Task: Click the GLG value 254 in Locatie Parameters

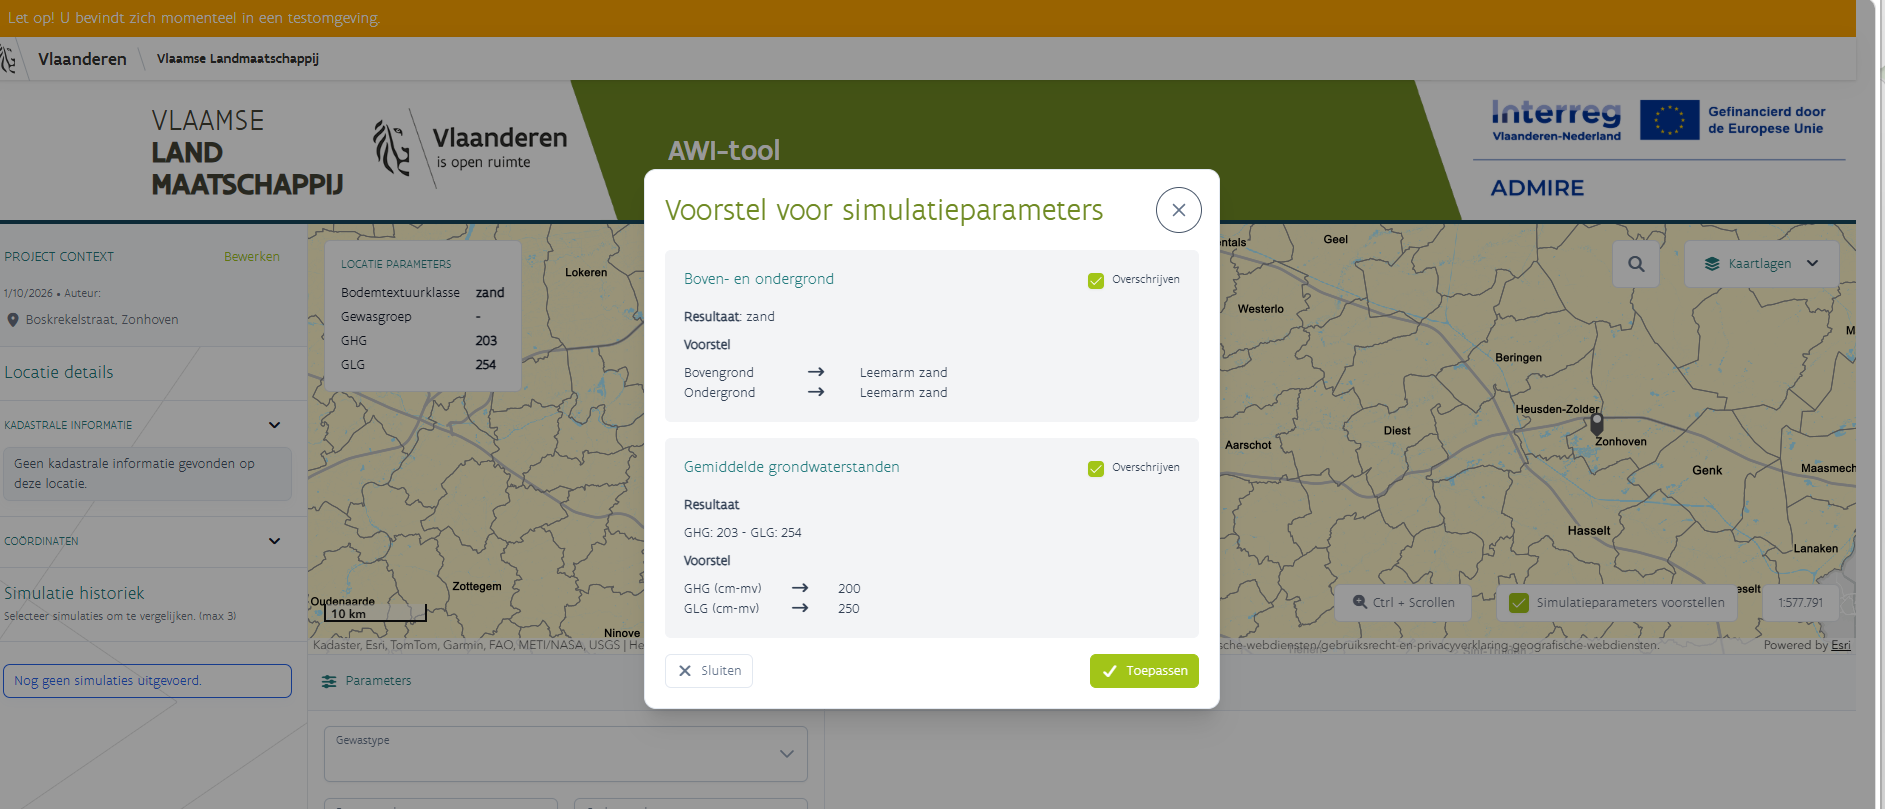Action: tap(486, 365)
